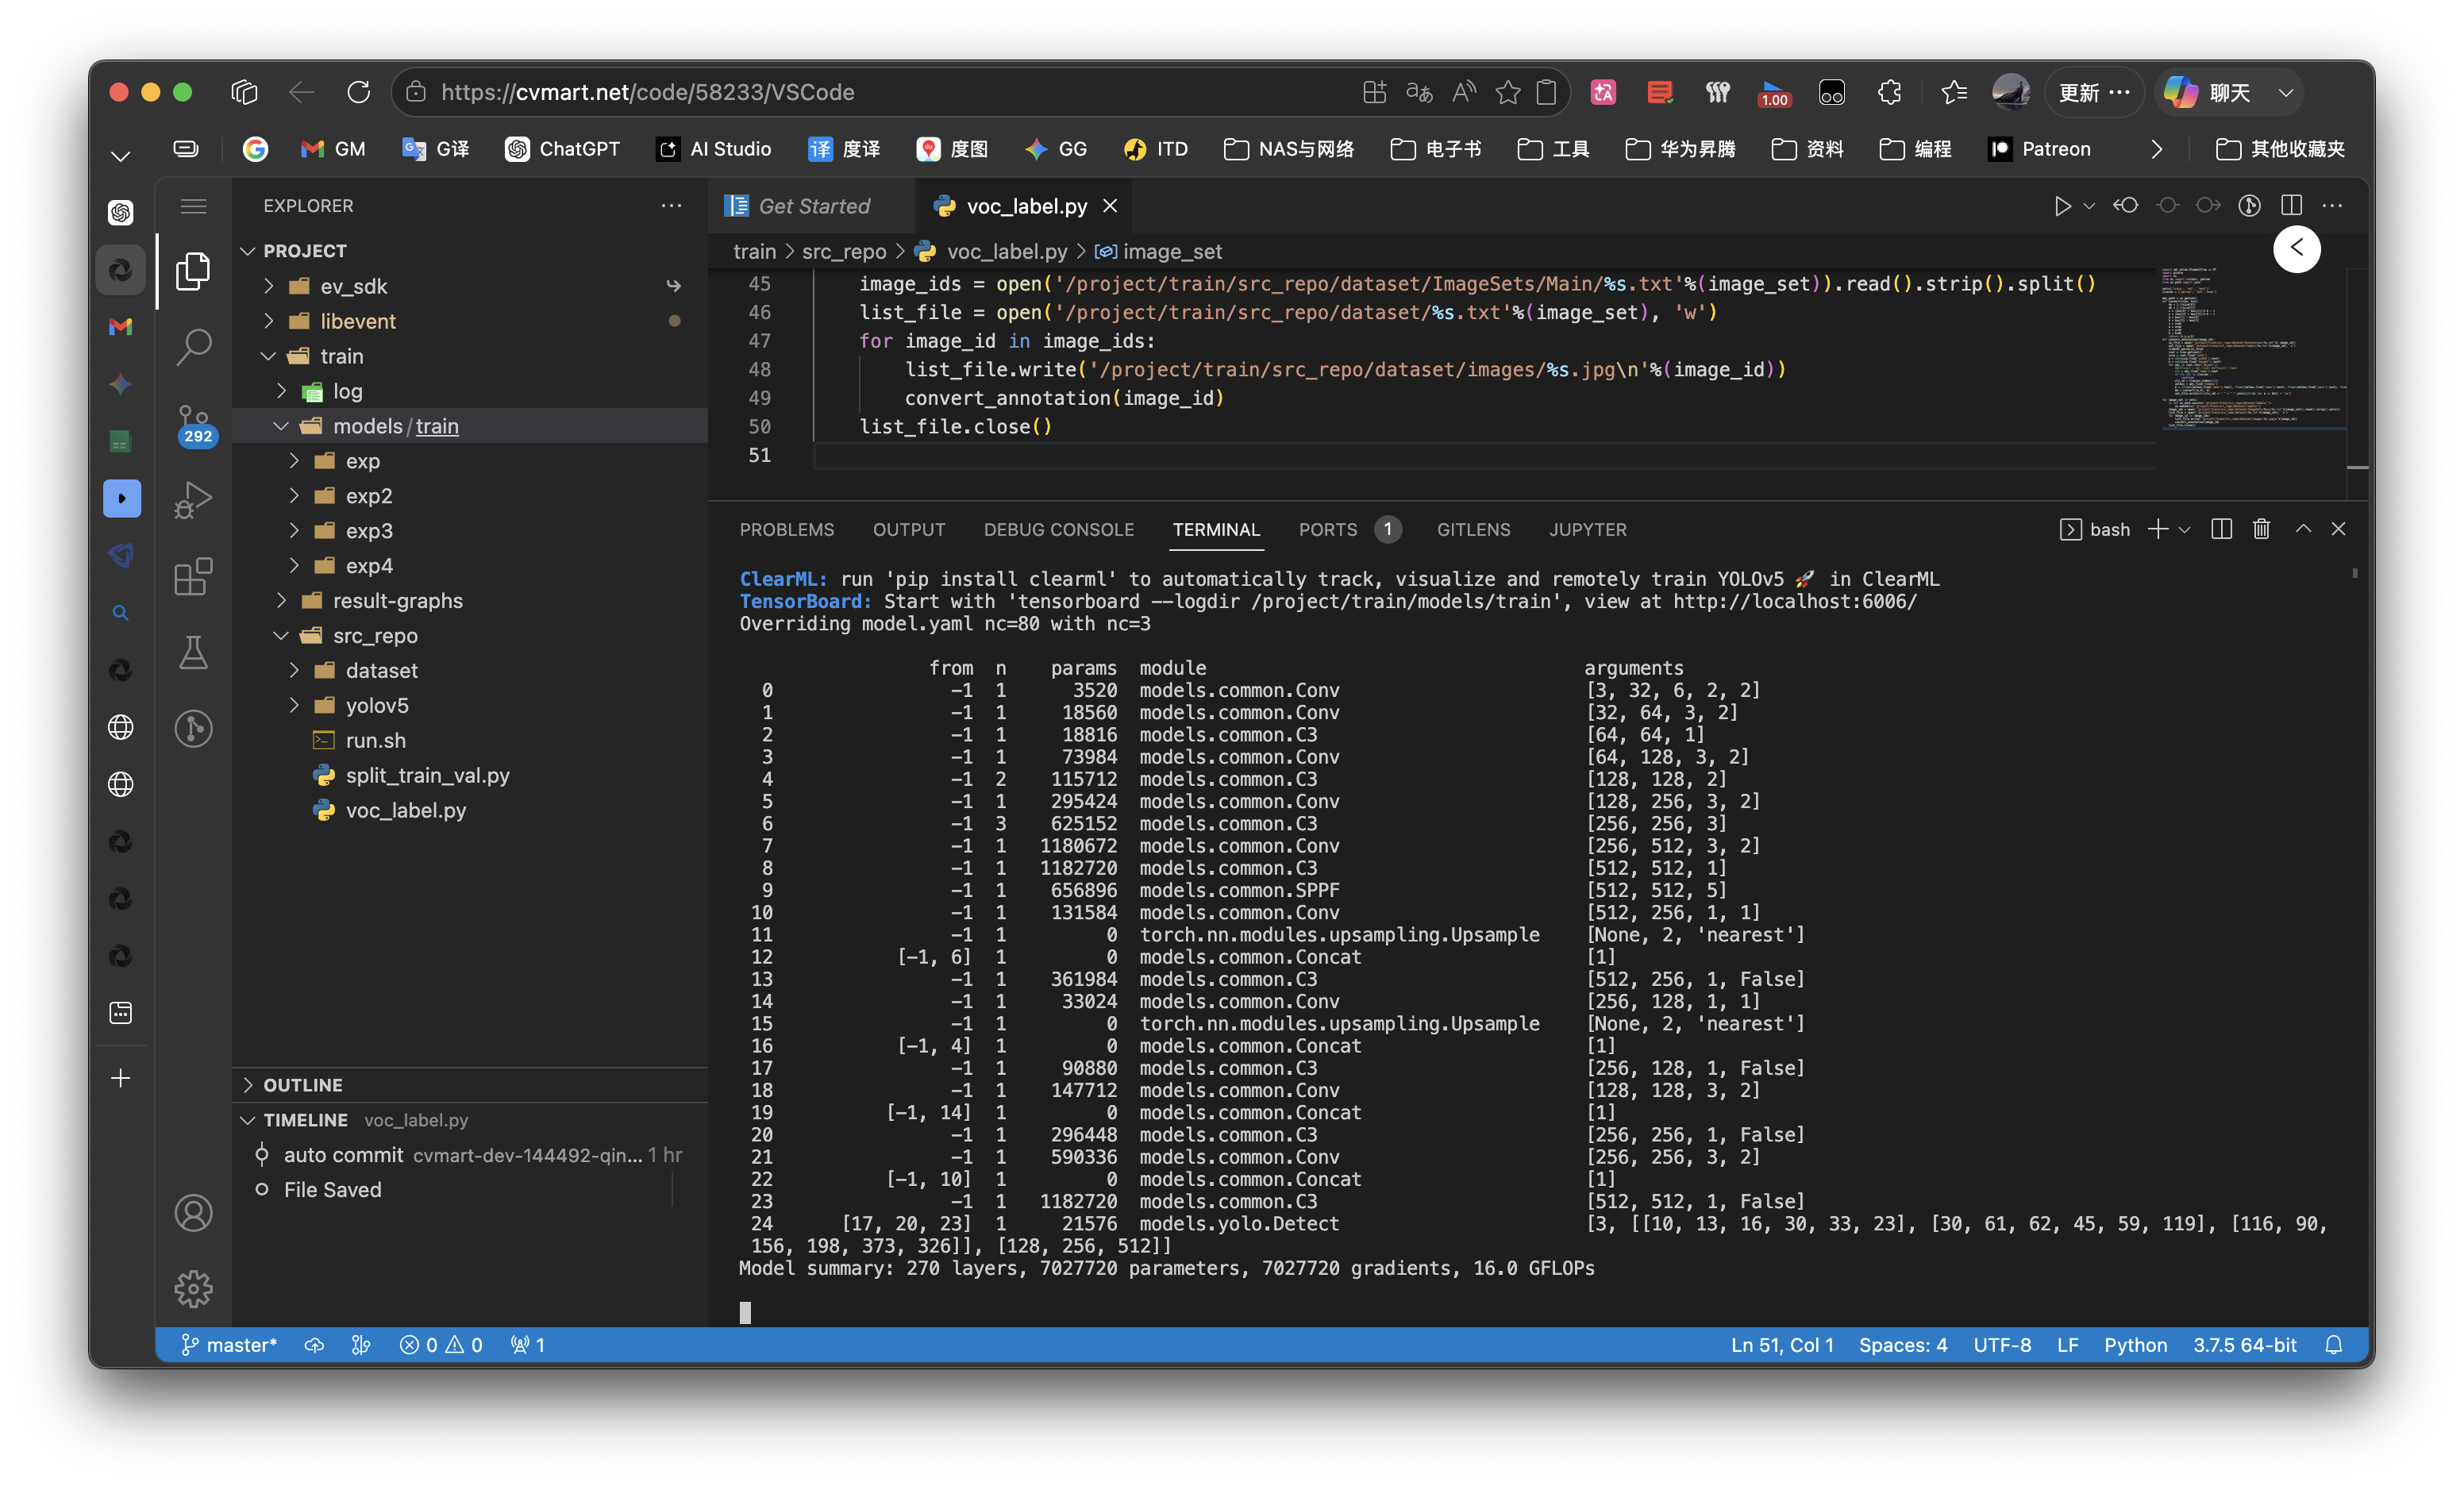
Task: Open the new terminal launch profile dropdown
Action: [2185, 529]
